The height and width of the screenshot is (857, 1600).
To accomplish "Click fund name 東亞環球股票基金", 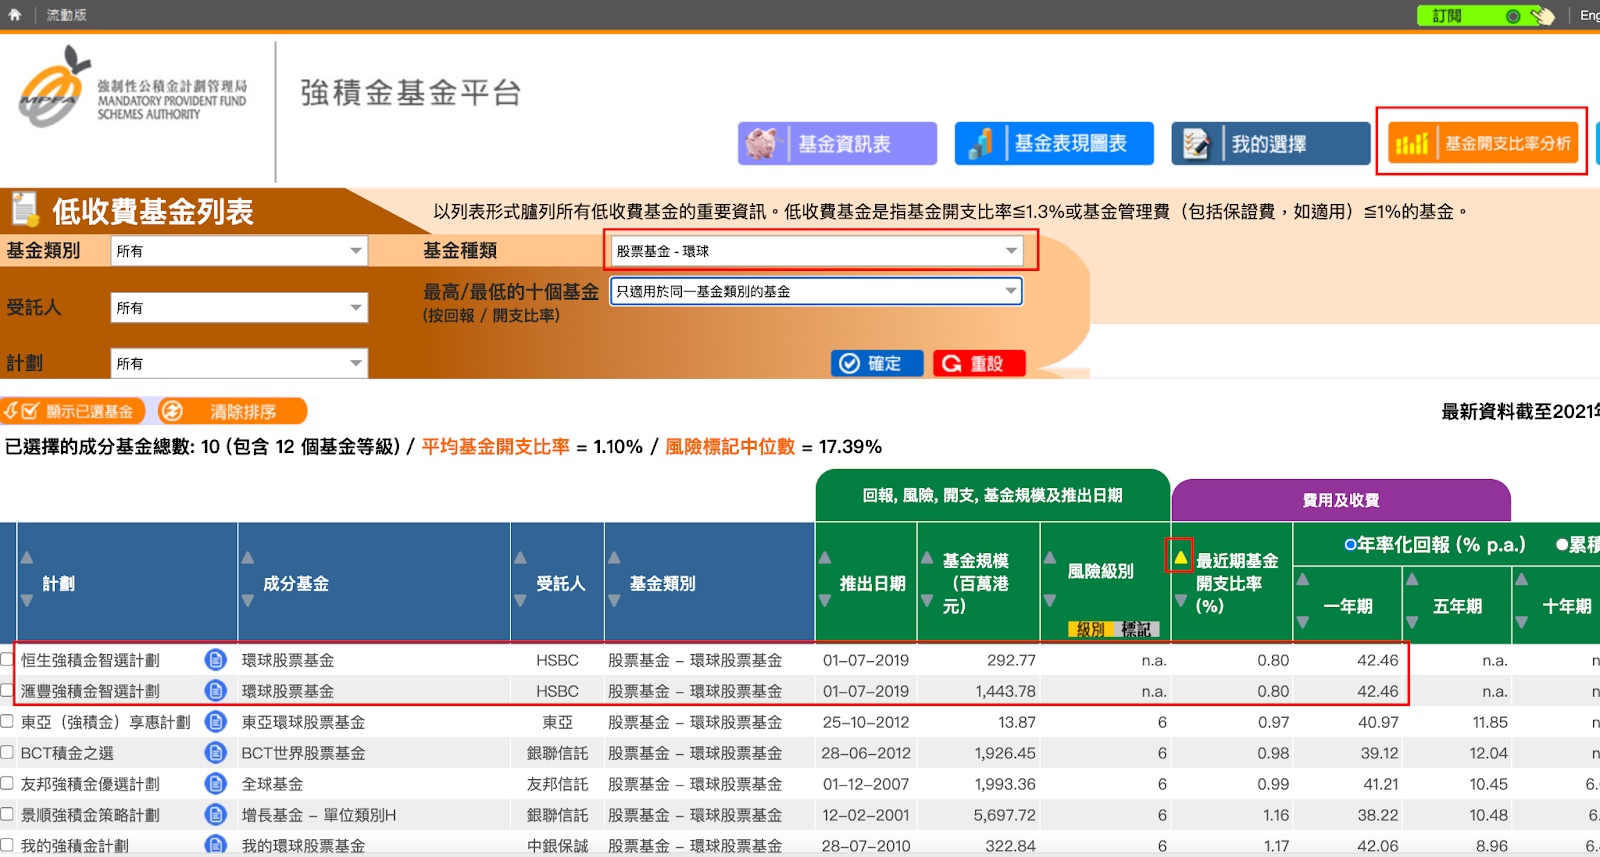I will click(304, 722).
